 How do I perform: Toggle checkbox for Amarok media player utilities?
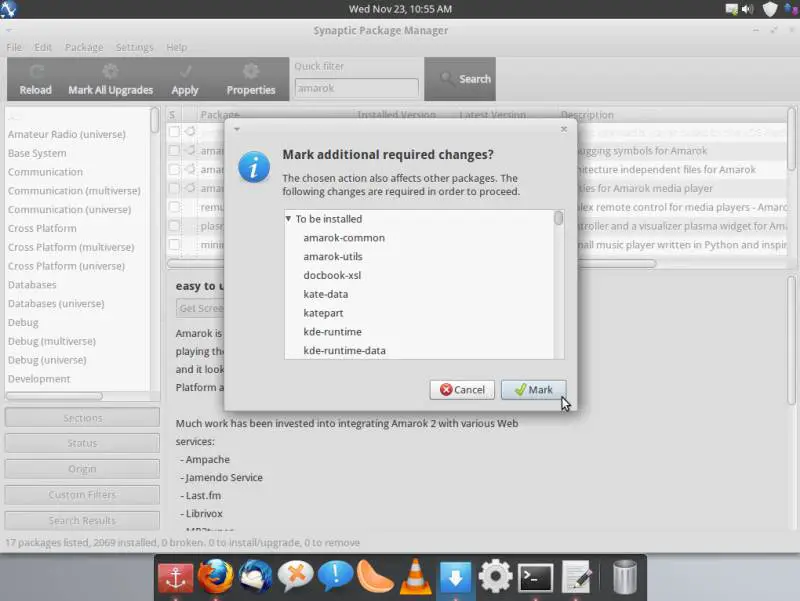pos(174,188)
